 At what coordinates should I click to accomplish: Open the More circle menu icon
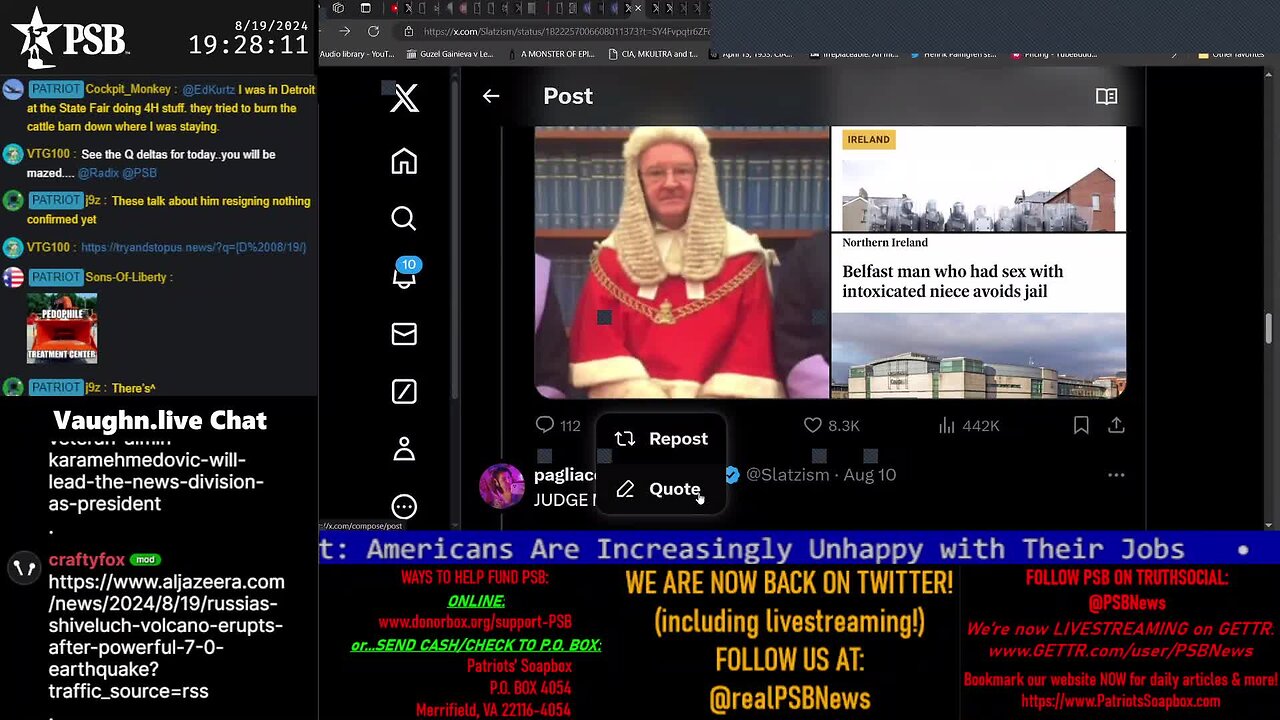pos(404,506)
